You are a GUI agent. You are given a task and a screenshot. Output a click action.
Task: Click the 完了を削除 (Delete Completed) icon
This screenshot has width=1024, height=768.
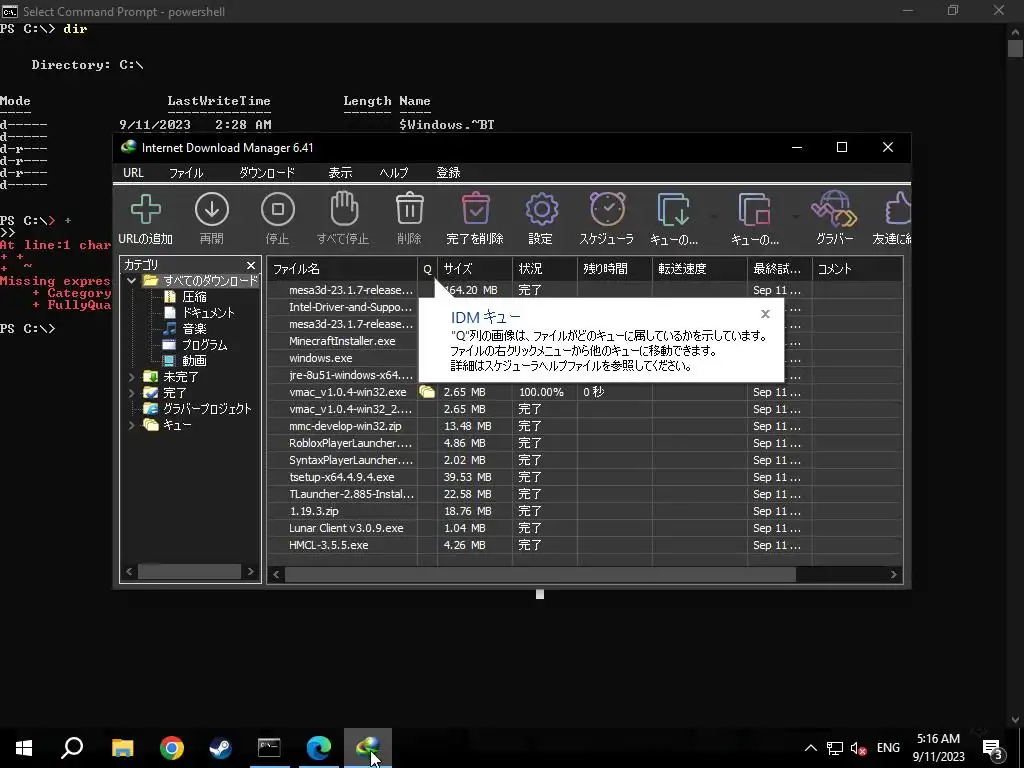pos(475,209)
